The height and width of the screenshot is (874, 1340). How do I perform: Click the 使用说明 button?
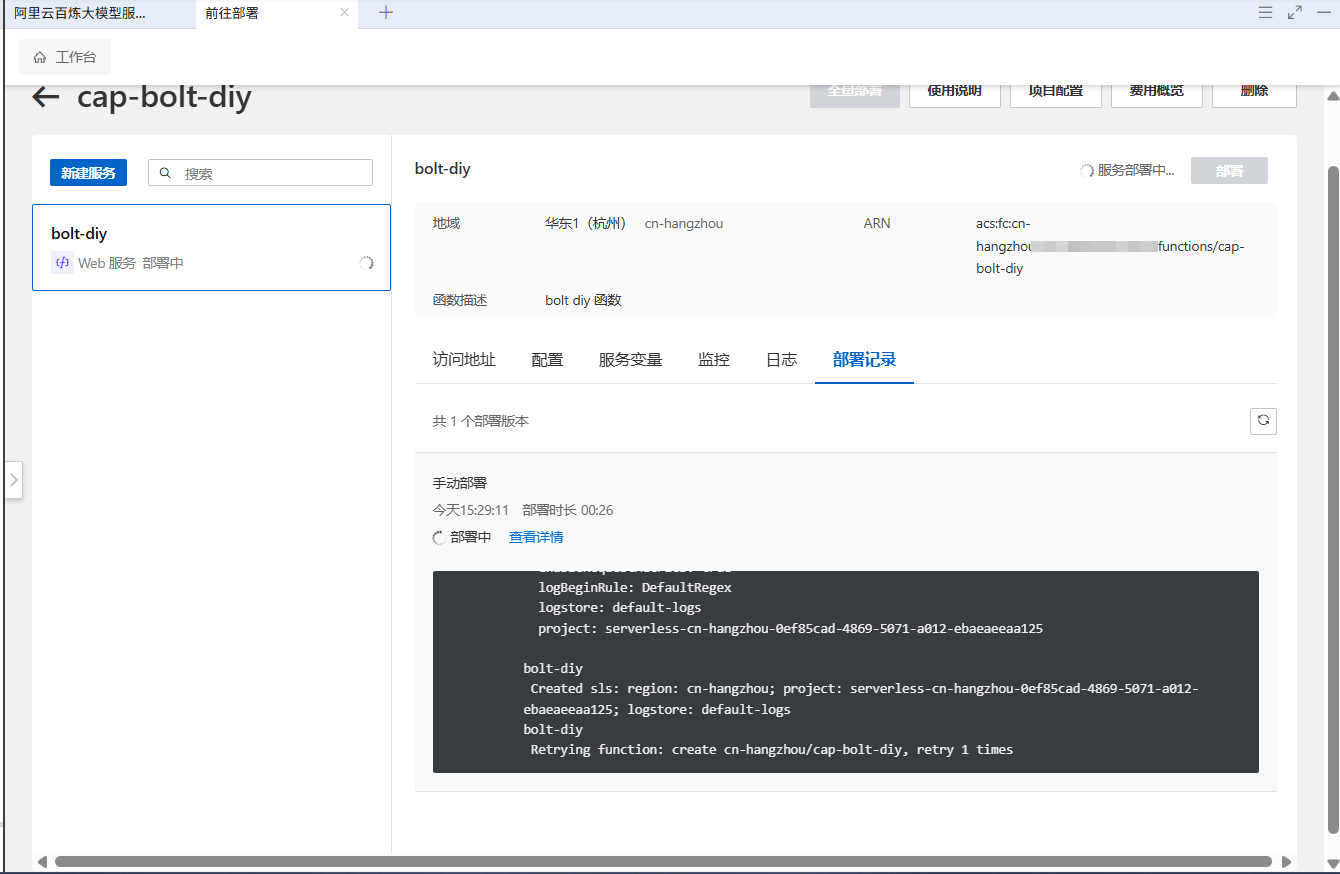[954, 92]
